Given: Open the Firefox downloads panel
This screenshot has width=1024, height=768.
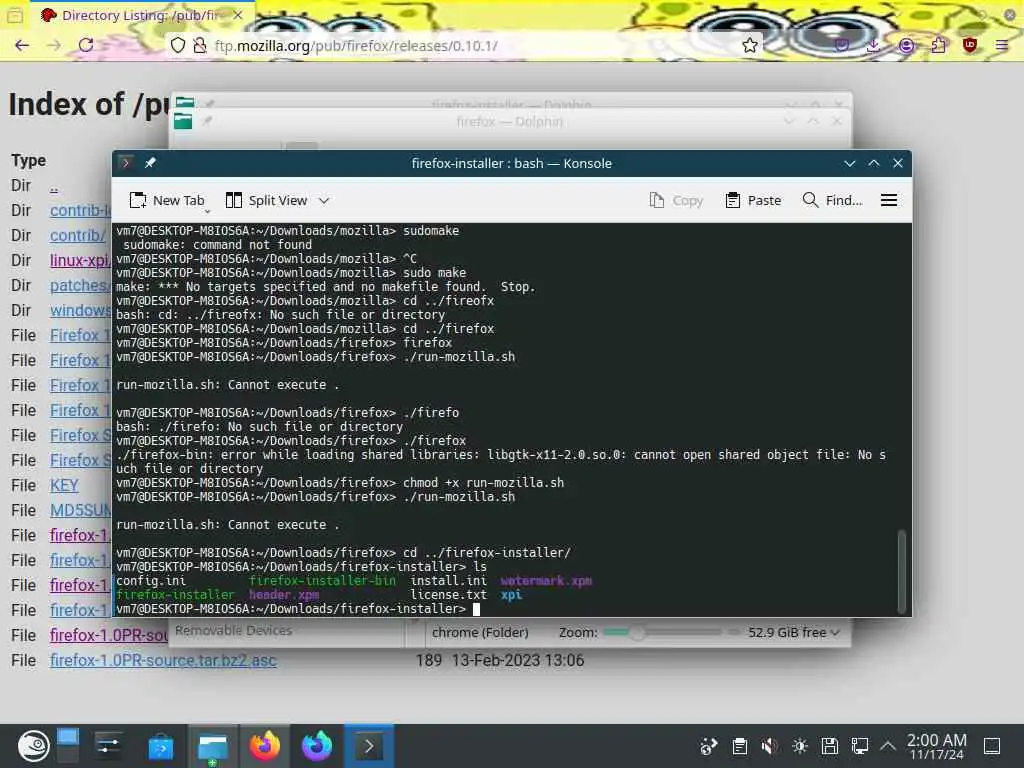Looking at the screenshot, I should pos(873,45).
